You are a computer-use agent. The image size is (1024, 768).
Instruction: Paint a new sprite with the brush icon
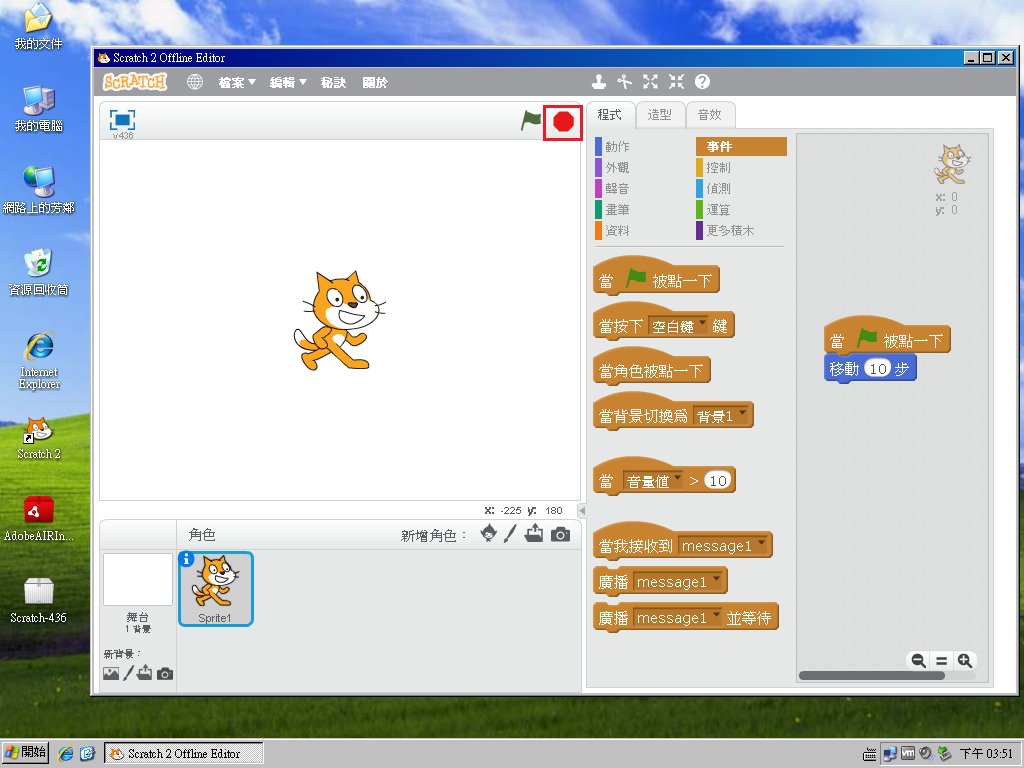[509, 534]
